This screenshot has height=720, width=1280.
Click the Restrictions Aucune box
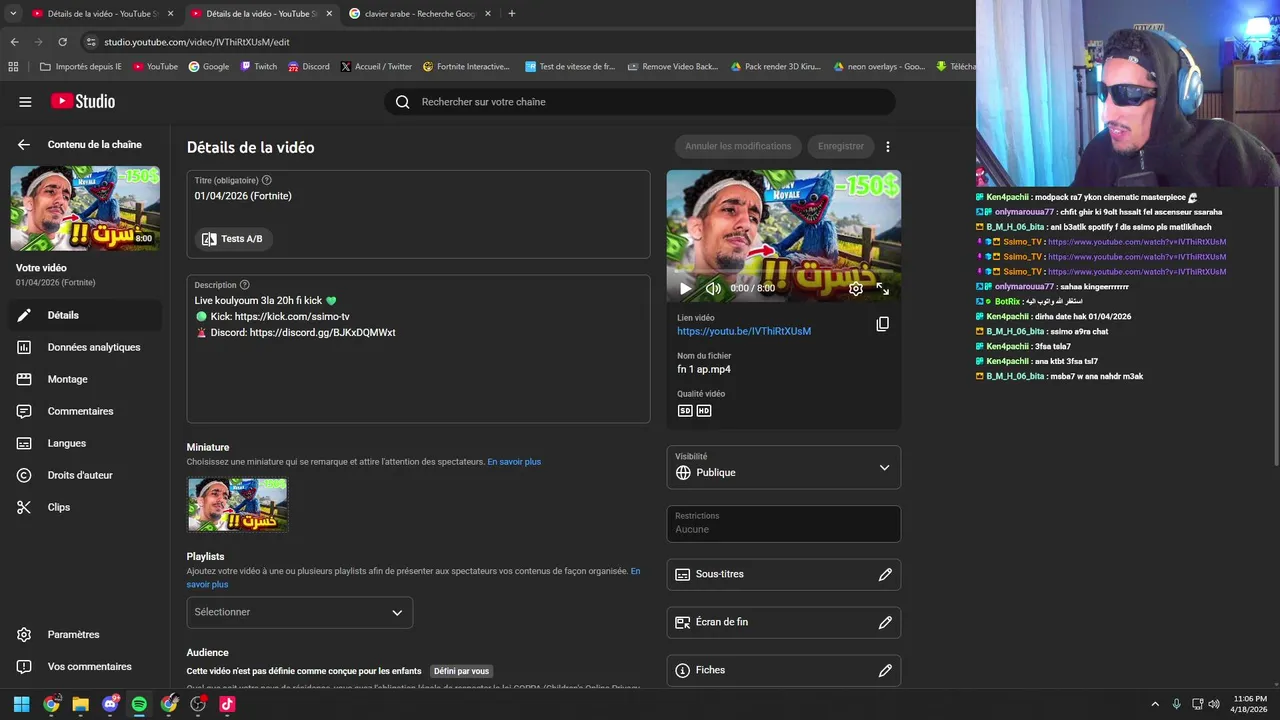(x=784, y=524)
